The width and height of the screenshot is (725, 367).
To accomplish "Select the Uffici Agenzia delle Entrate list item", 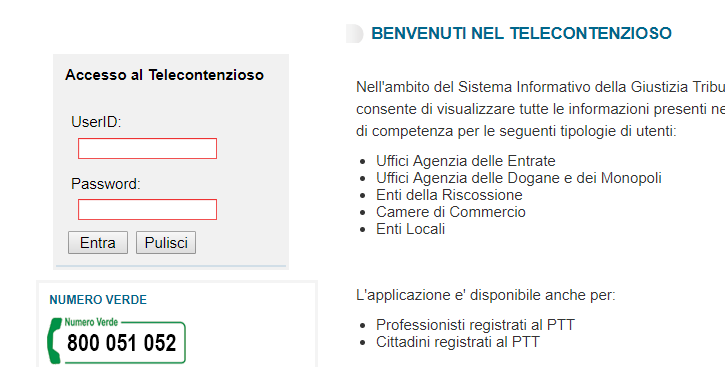I will (x=466, y=161).
